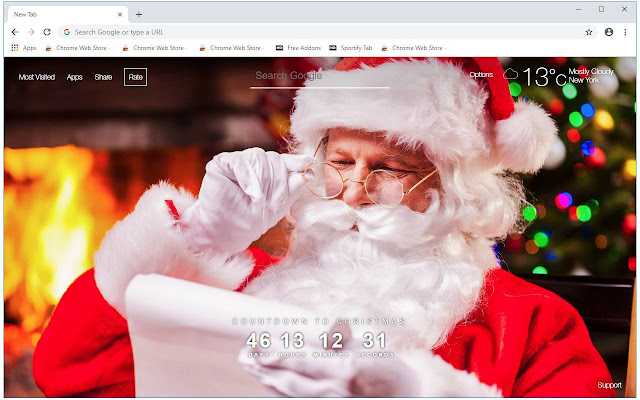The width and height of the screenshot is (640, 400).
Task: Click the Mostly Cloudy weather text
Action: [591, 71]
